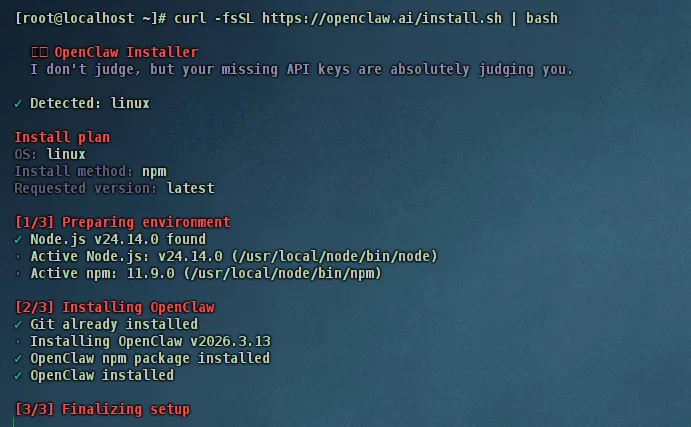This screenshot has height=427, width=691.
Task: Click the terminal cursor below Finalizing setup
Action: tap(14, 422)
